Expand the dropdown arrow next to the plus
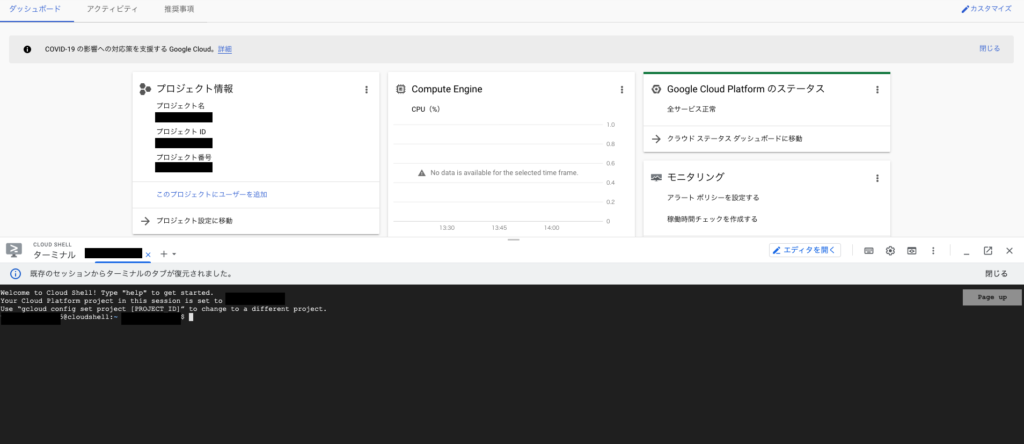The height and width of the screenshot is (444, 1024). (x=174, y=254)
